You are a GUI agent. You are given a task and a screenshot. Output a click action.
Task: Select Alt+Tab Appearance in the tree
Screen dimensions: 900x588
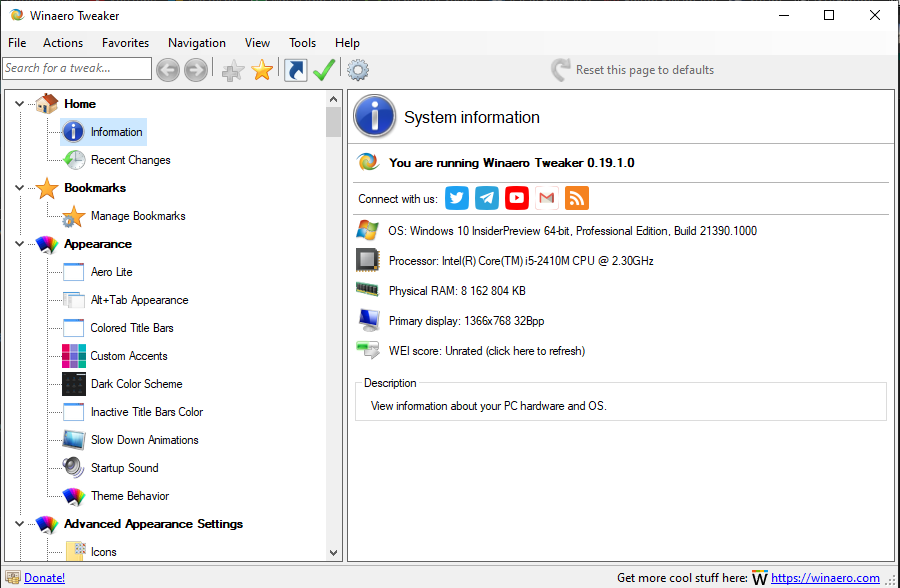click(139, 300)
